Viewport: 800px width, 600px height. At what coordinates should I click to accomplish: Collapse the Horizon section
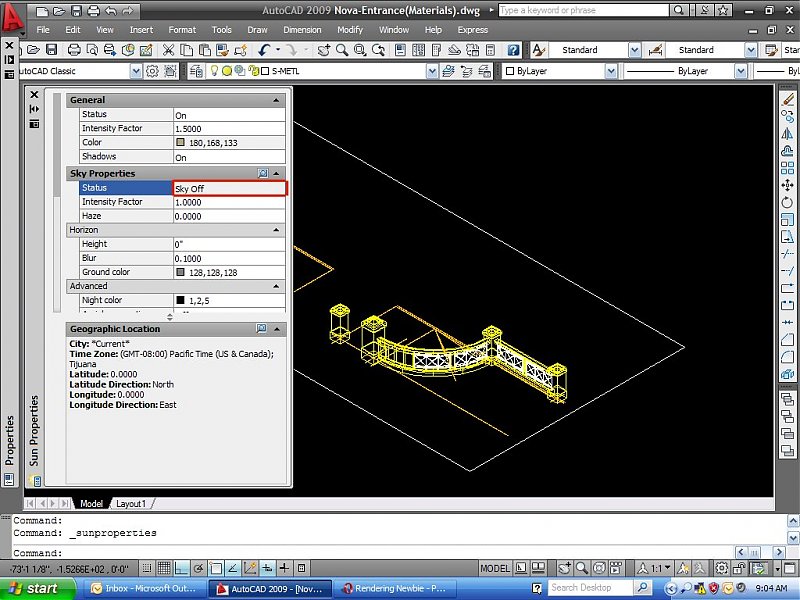tap(276, 230)
